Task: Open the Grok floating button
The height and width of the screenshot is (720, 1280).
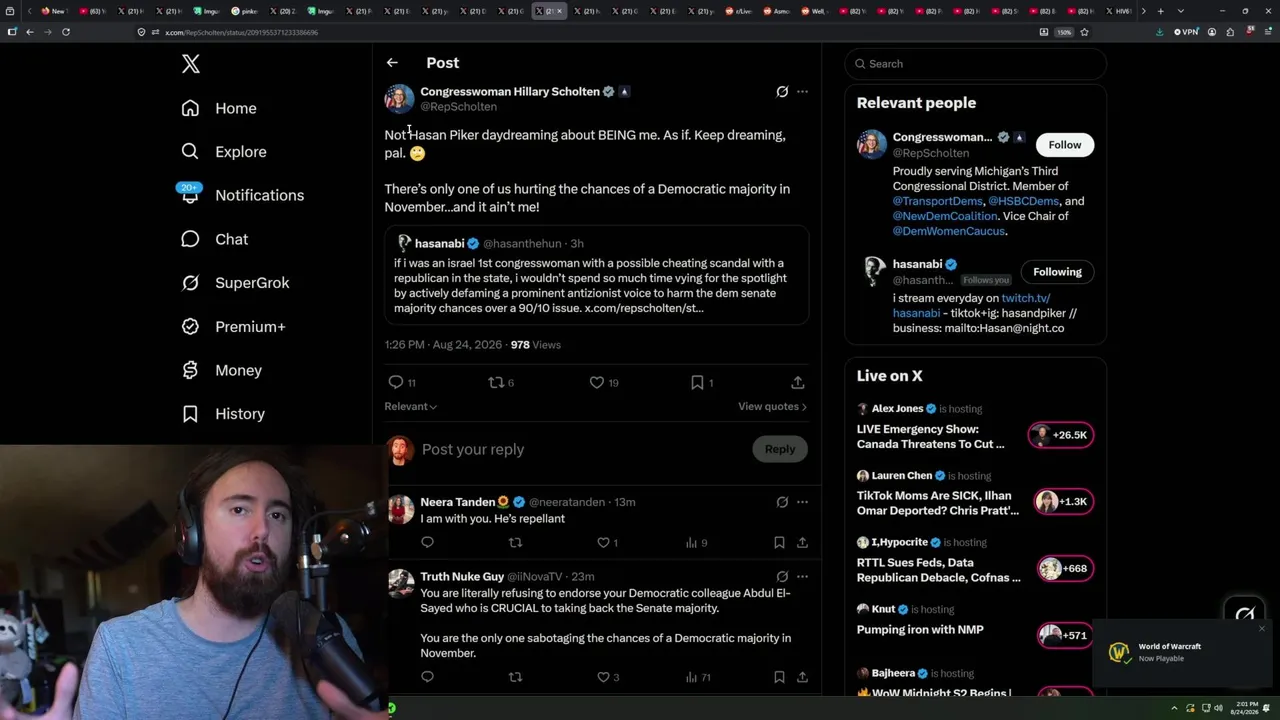Action: 1245,615
